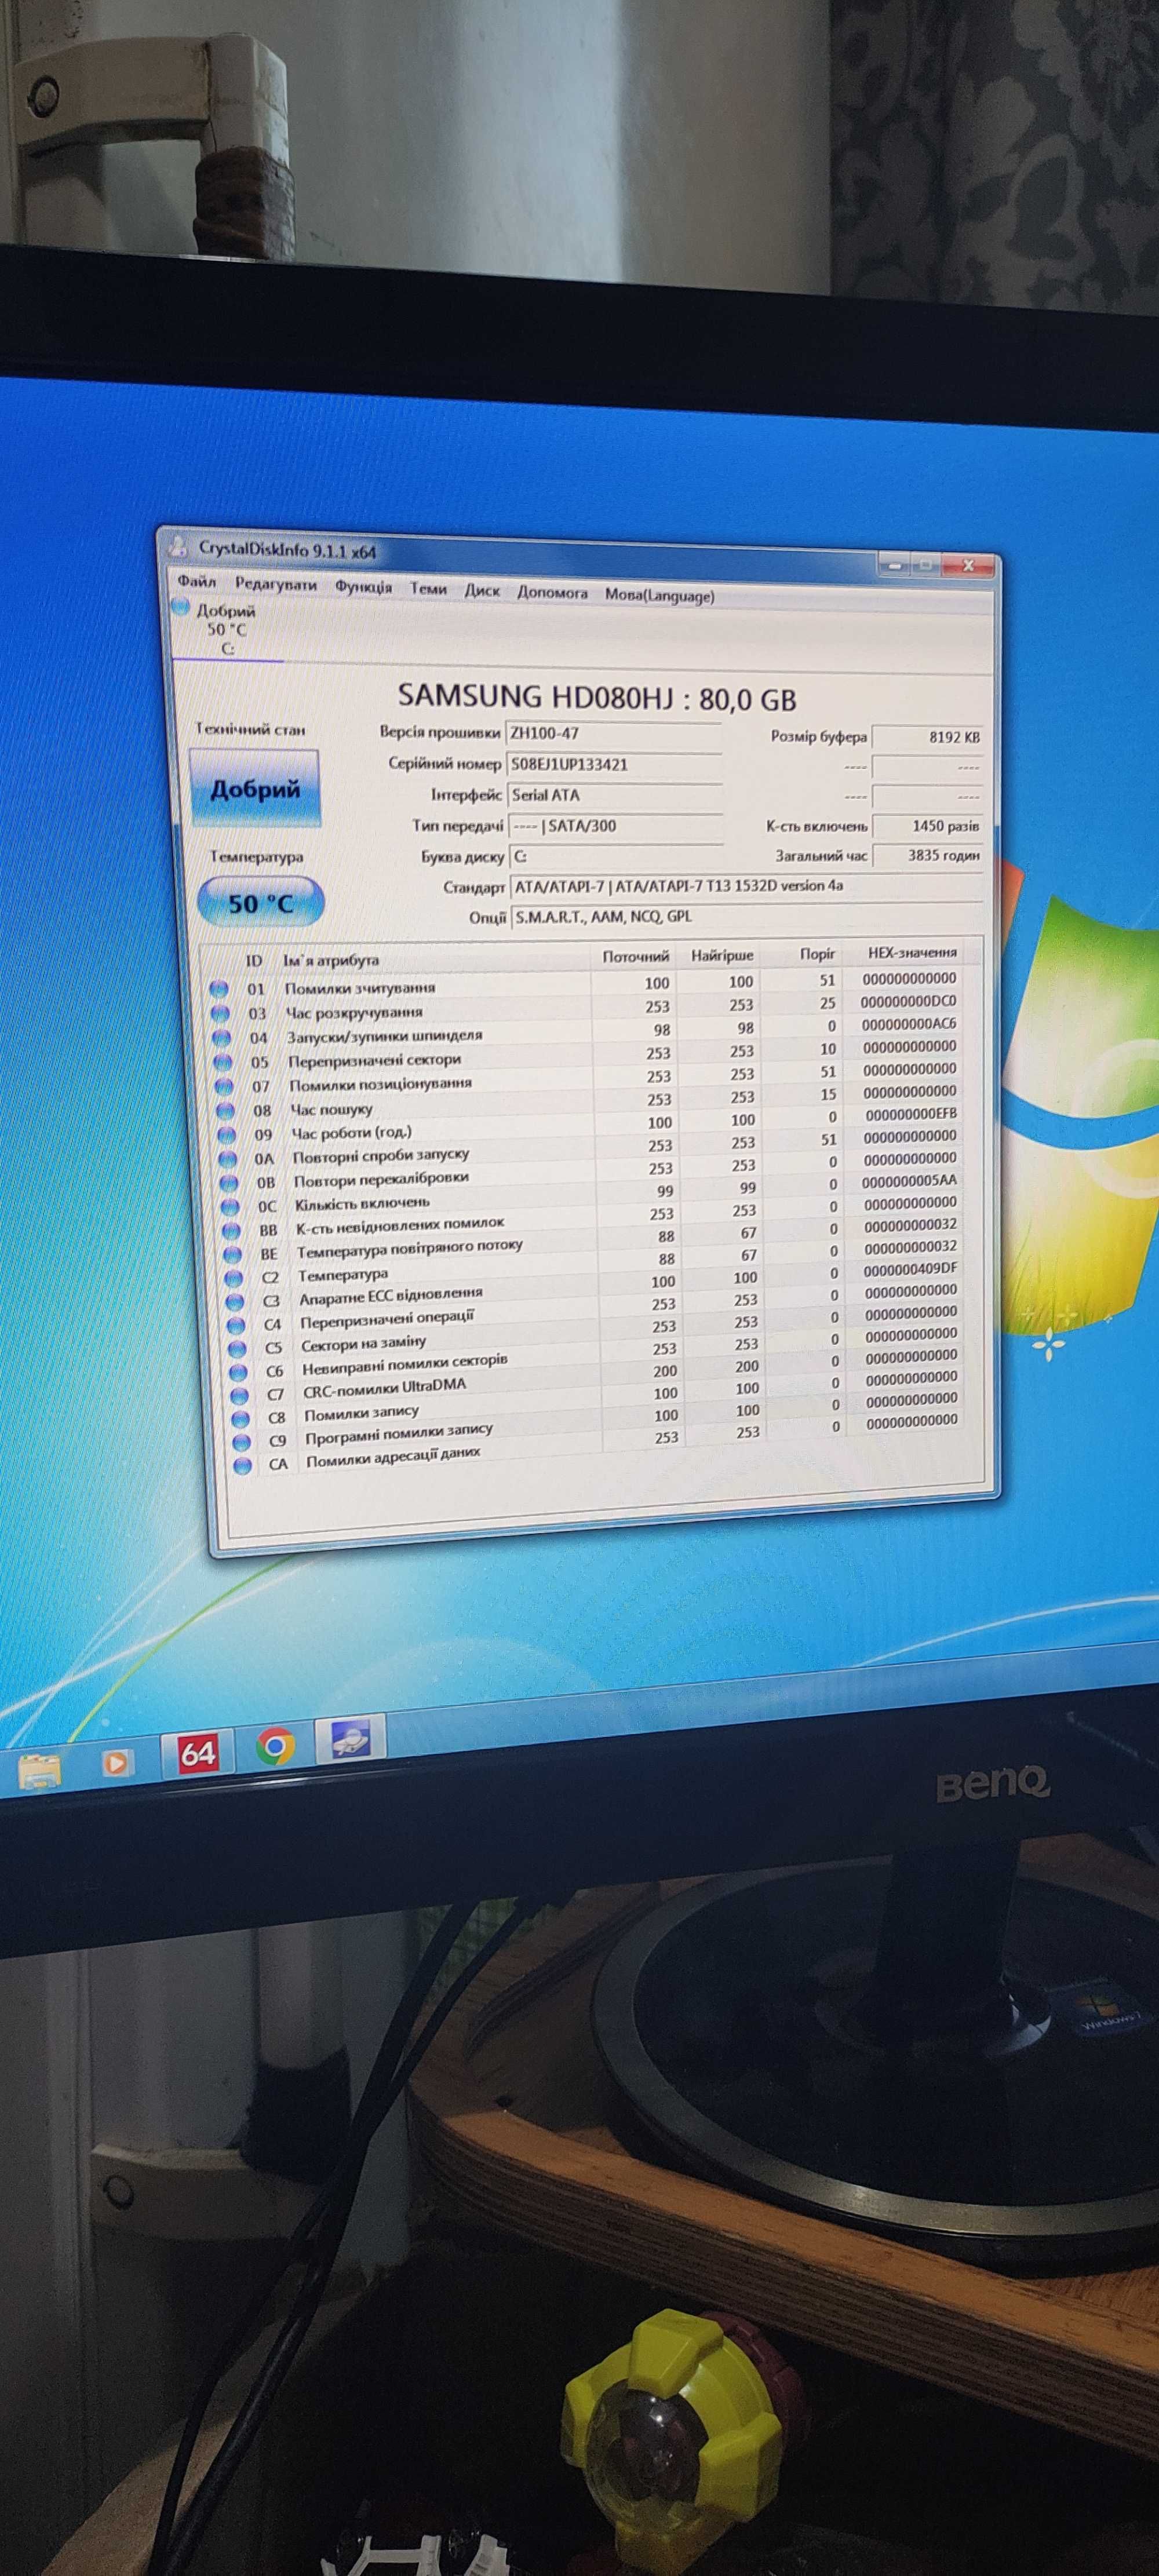Click the Добрий health status button

point(255,789)
